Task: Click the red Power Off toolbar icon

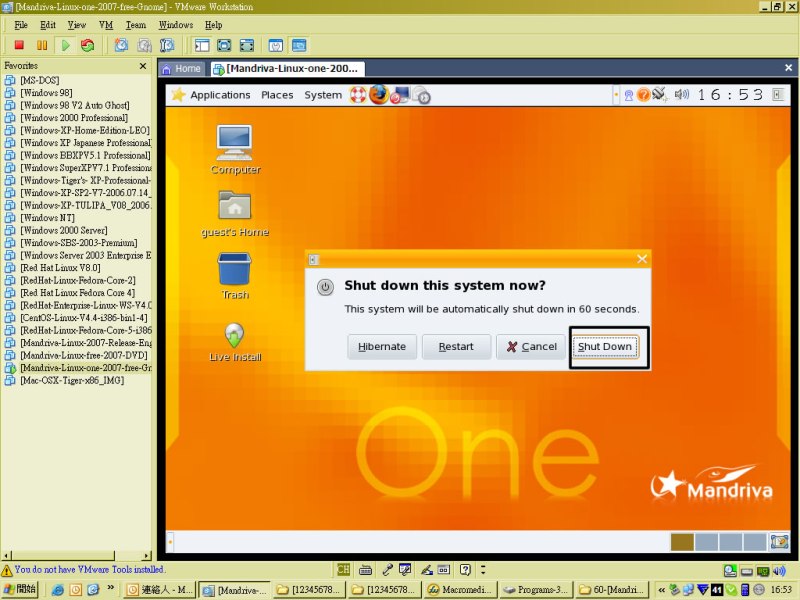Action: tap(19, 45)
